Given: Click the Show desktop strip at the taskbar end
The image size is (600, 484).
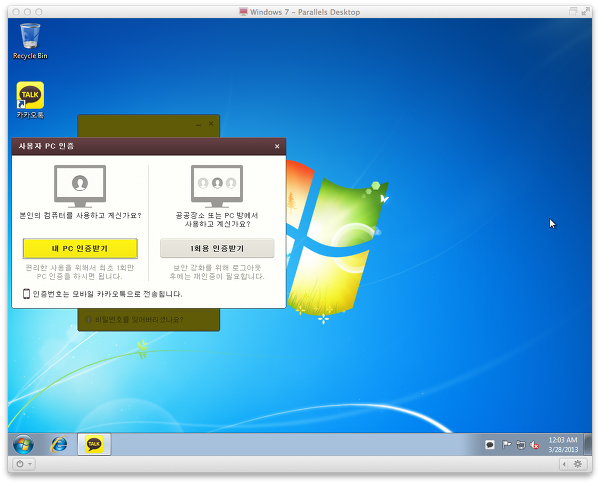Looking at the screenshot, I should point(588,444).
